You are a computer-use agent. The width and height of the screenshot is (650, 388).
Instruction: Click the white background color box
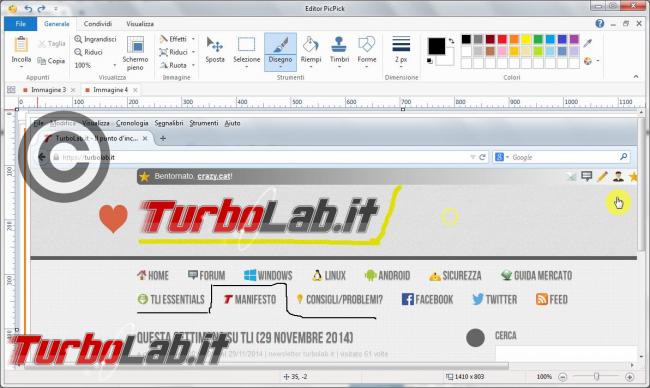(x=447, y=59)
